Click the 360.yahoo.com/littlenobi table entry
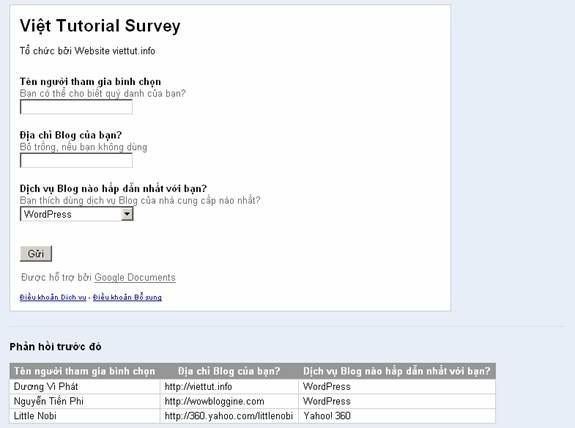 (x=228, y=416)
